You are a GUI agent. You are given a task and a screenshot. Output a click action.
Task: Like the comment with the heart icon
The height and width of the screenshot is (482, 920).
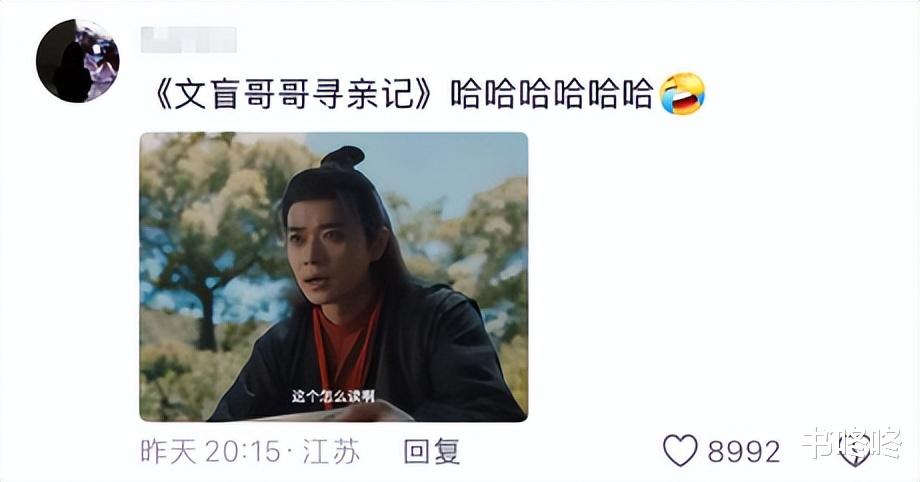point(680,451)
